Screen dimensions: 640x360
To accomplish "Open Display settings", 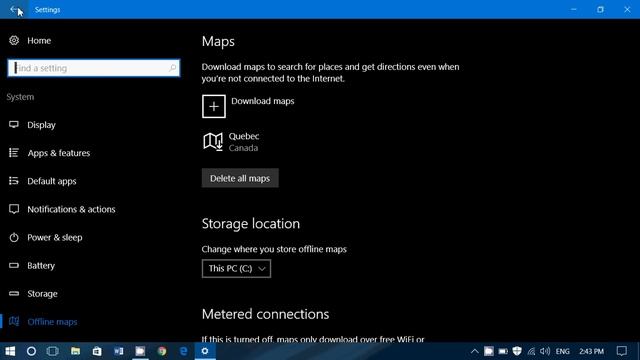I will tap(41, 125).
